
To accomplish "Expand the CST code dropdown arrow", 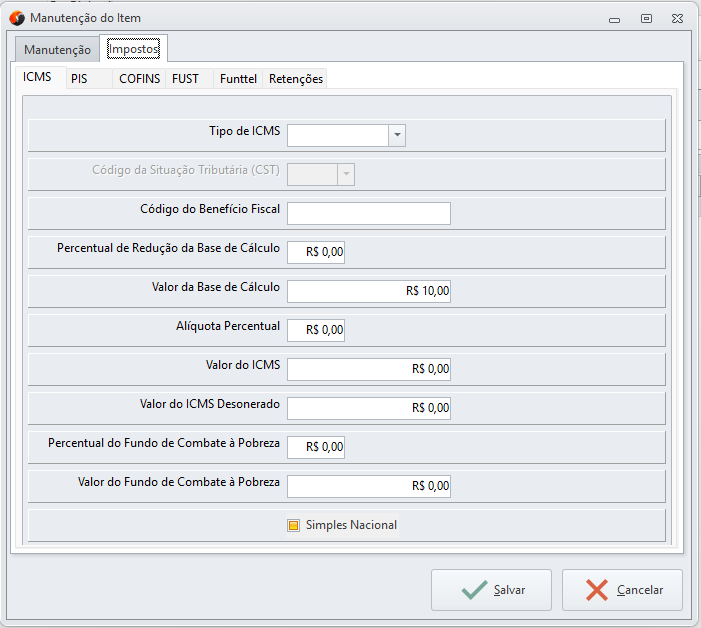I will point(346,174).
